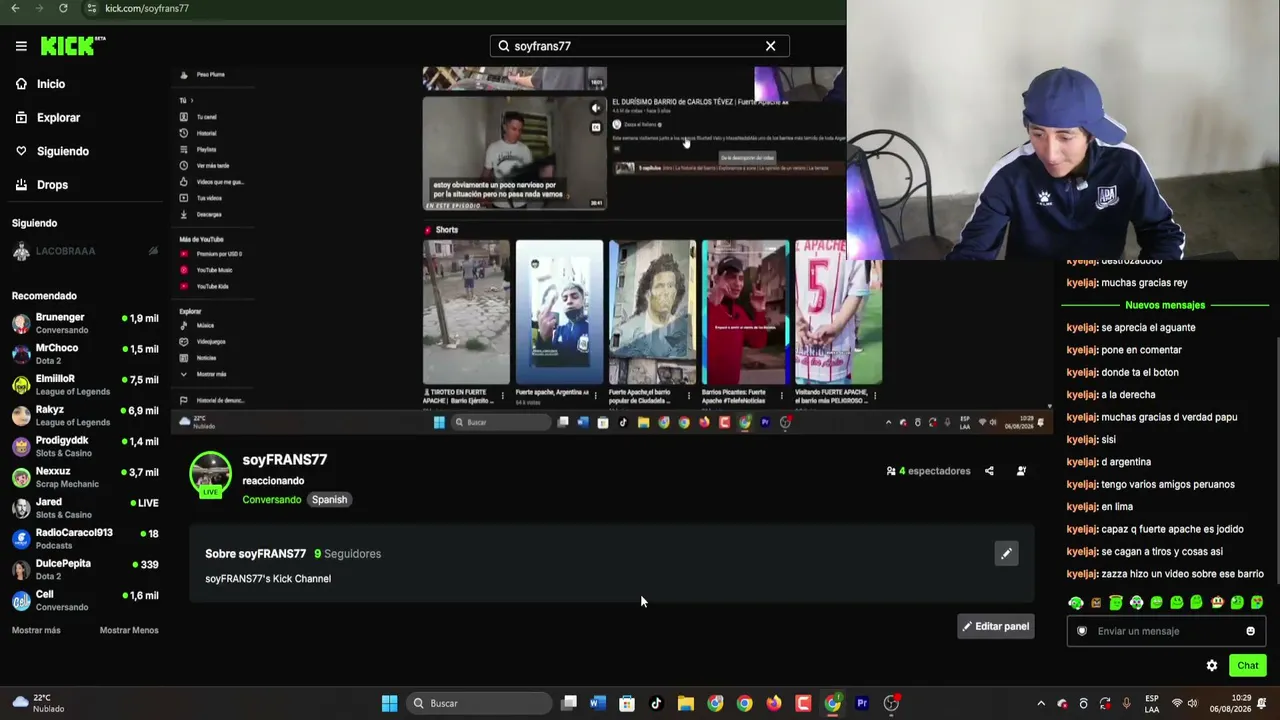Open the emoji picker in chat
The height and width of the screenshot is (720, 1280).
point(1250,631)
